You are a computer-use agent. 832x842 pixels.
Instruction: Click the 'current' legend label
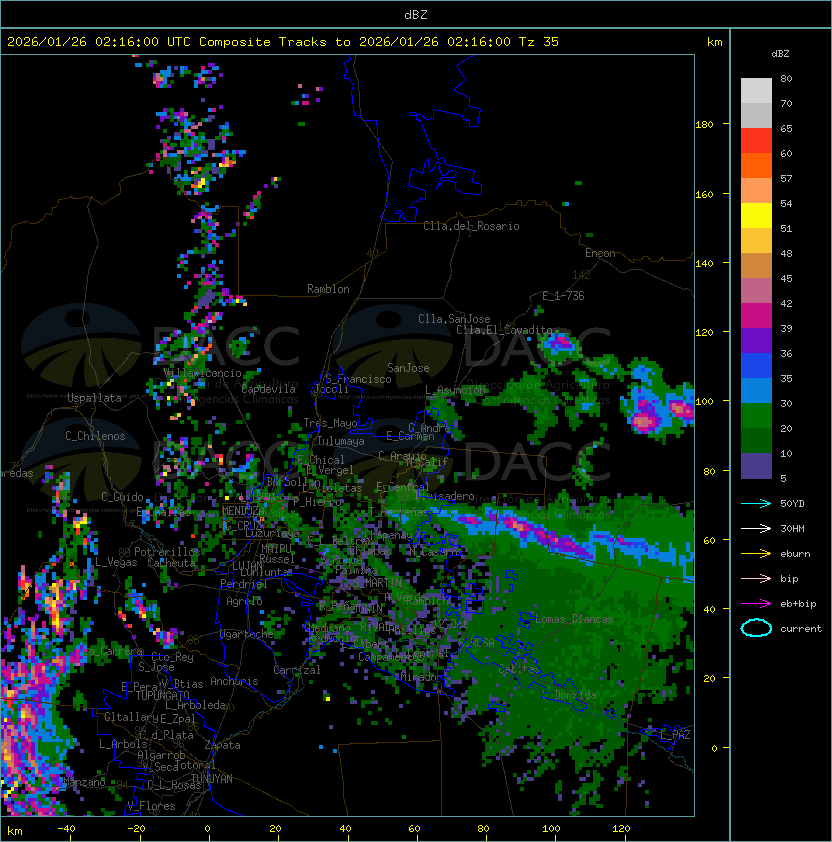pyautogui.click(x=801, y=629)
